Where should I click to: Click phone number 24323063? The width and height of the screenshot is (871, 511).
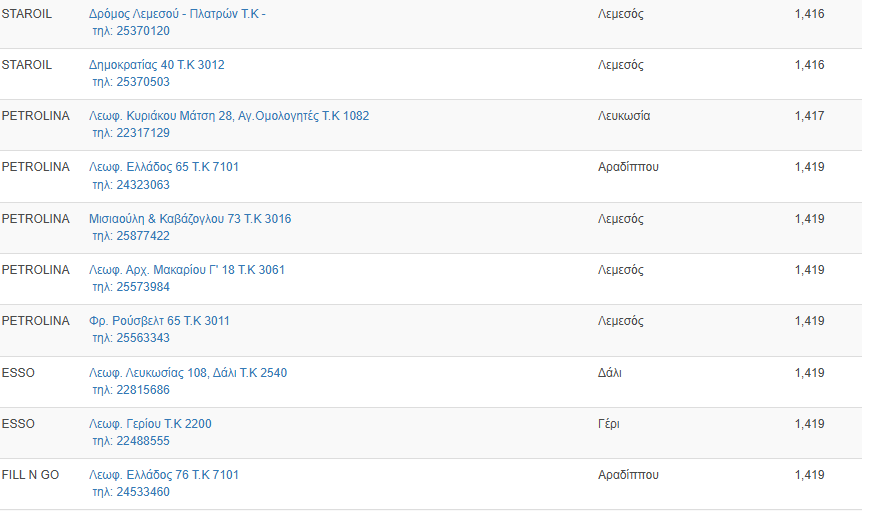pos(131,185)
